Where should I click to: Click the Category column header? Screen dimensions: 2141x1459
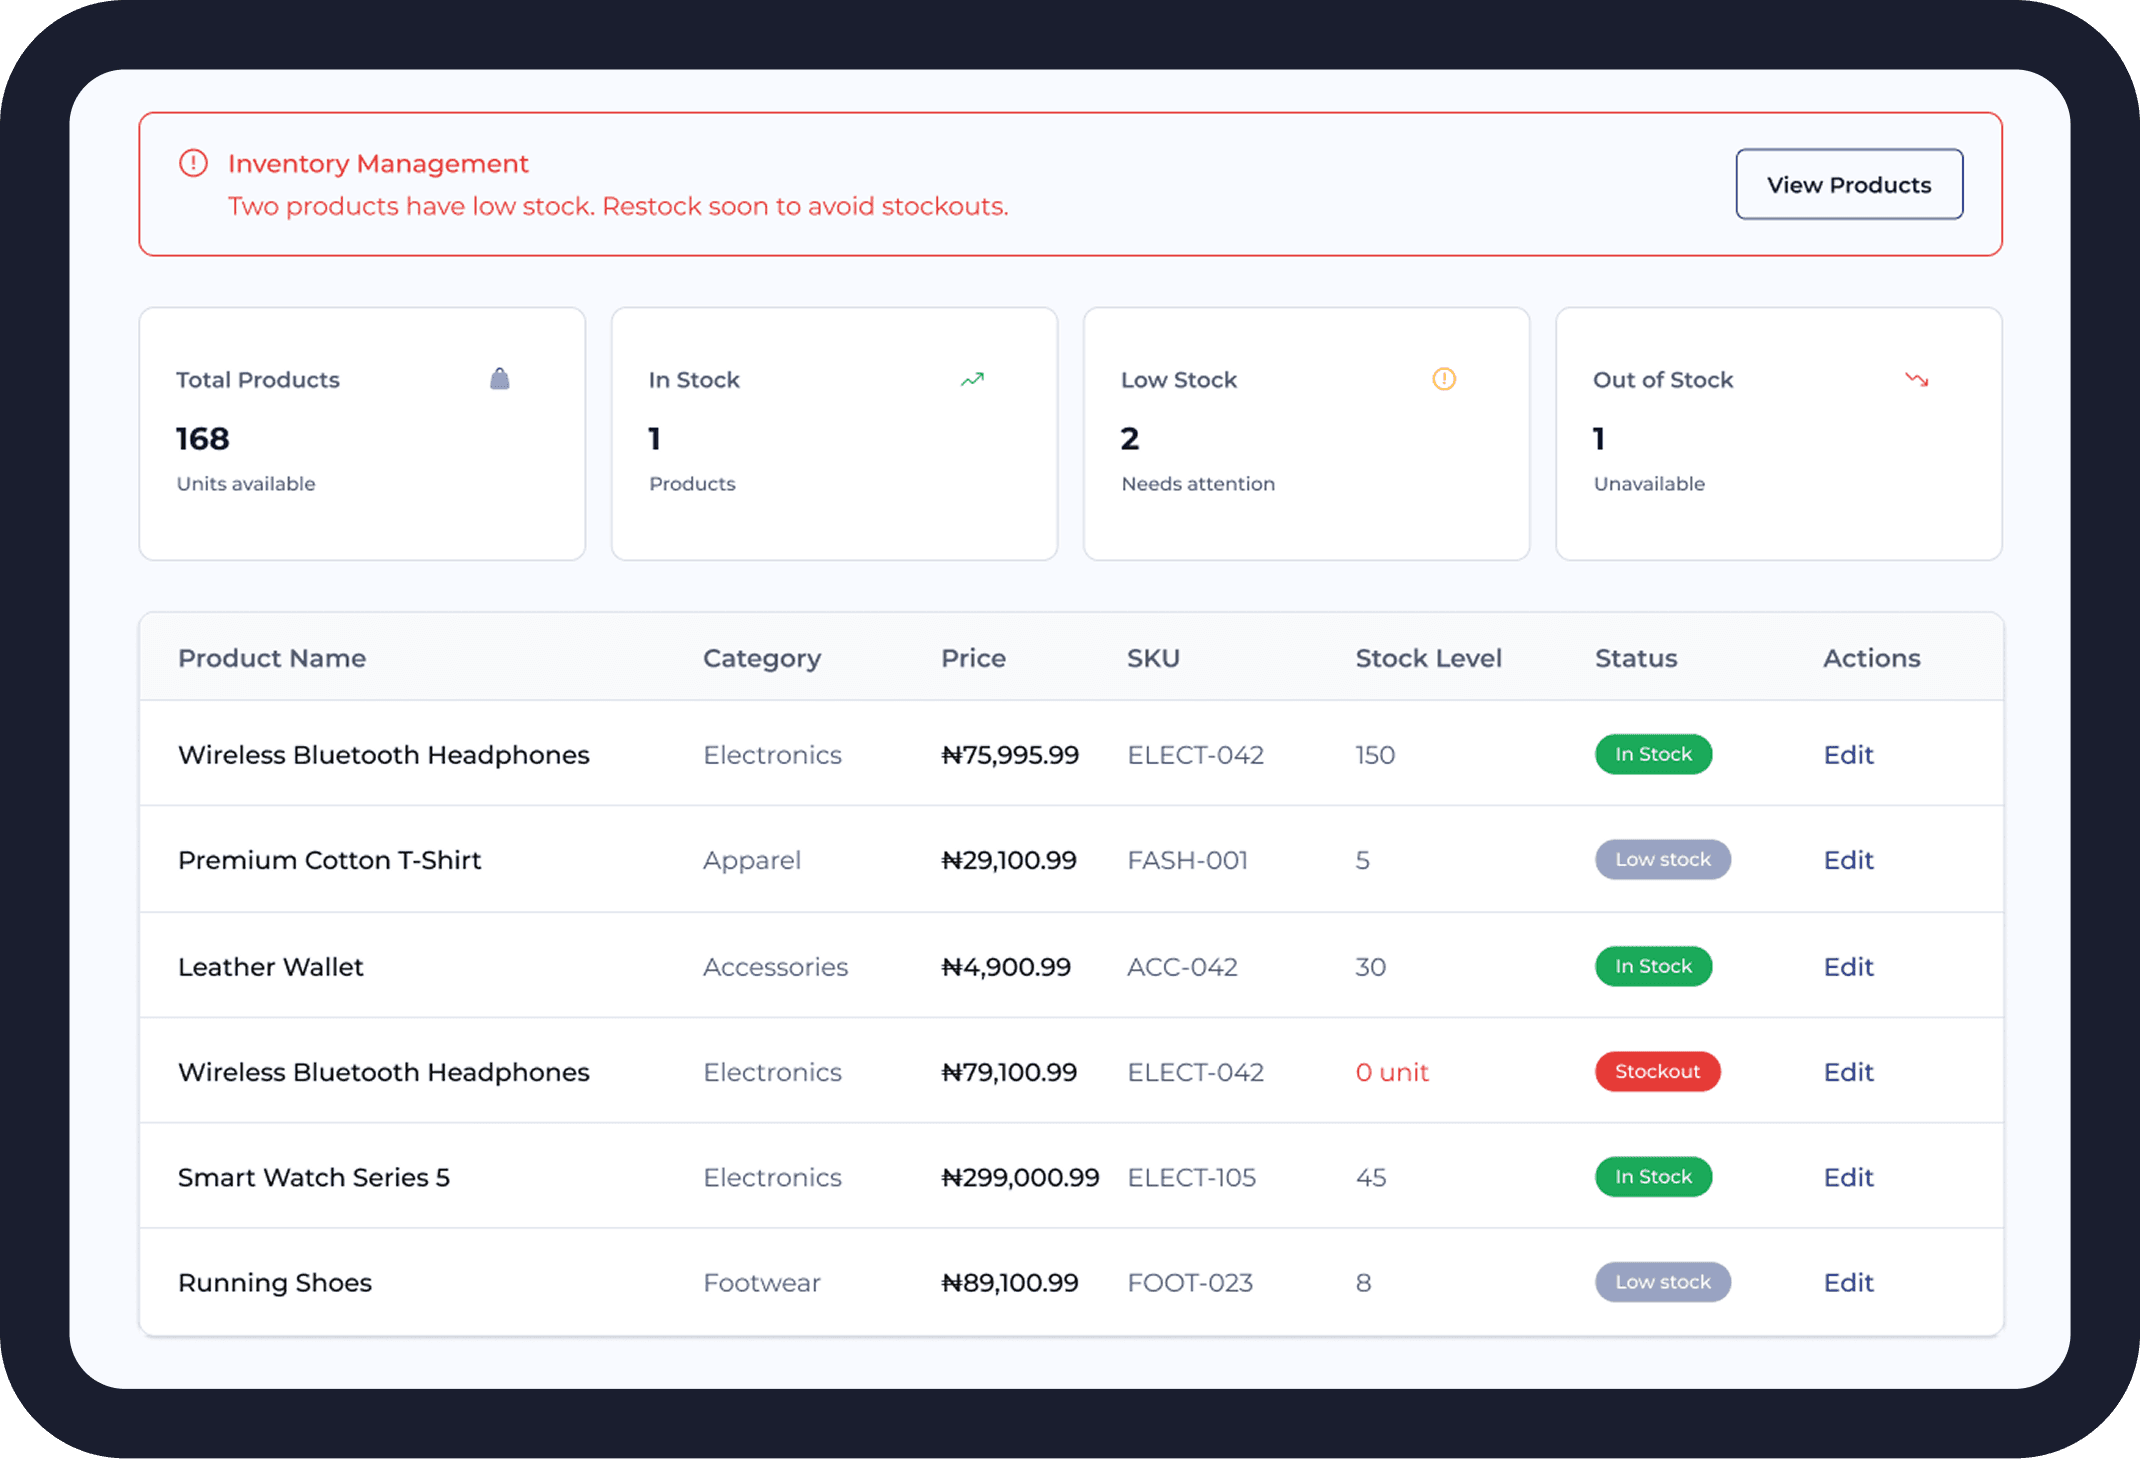762,659
